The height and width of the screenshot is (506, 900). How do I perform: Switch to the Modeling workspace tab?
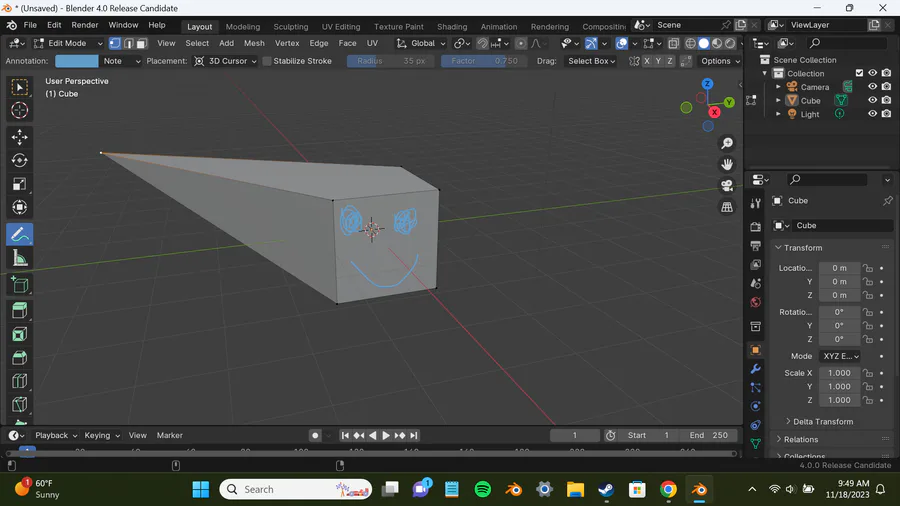[243, 26]
